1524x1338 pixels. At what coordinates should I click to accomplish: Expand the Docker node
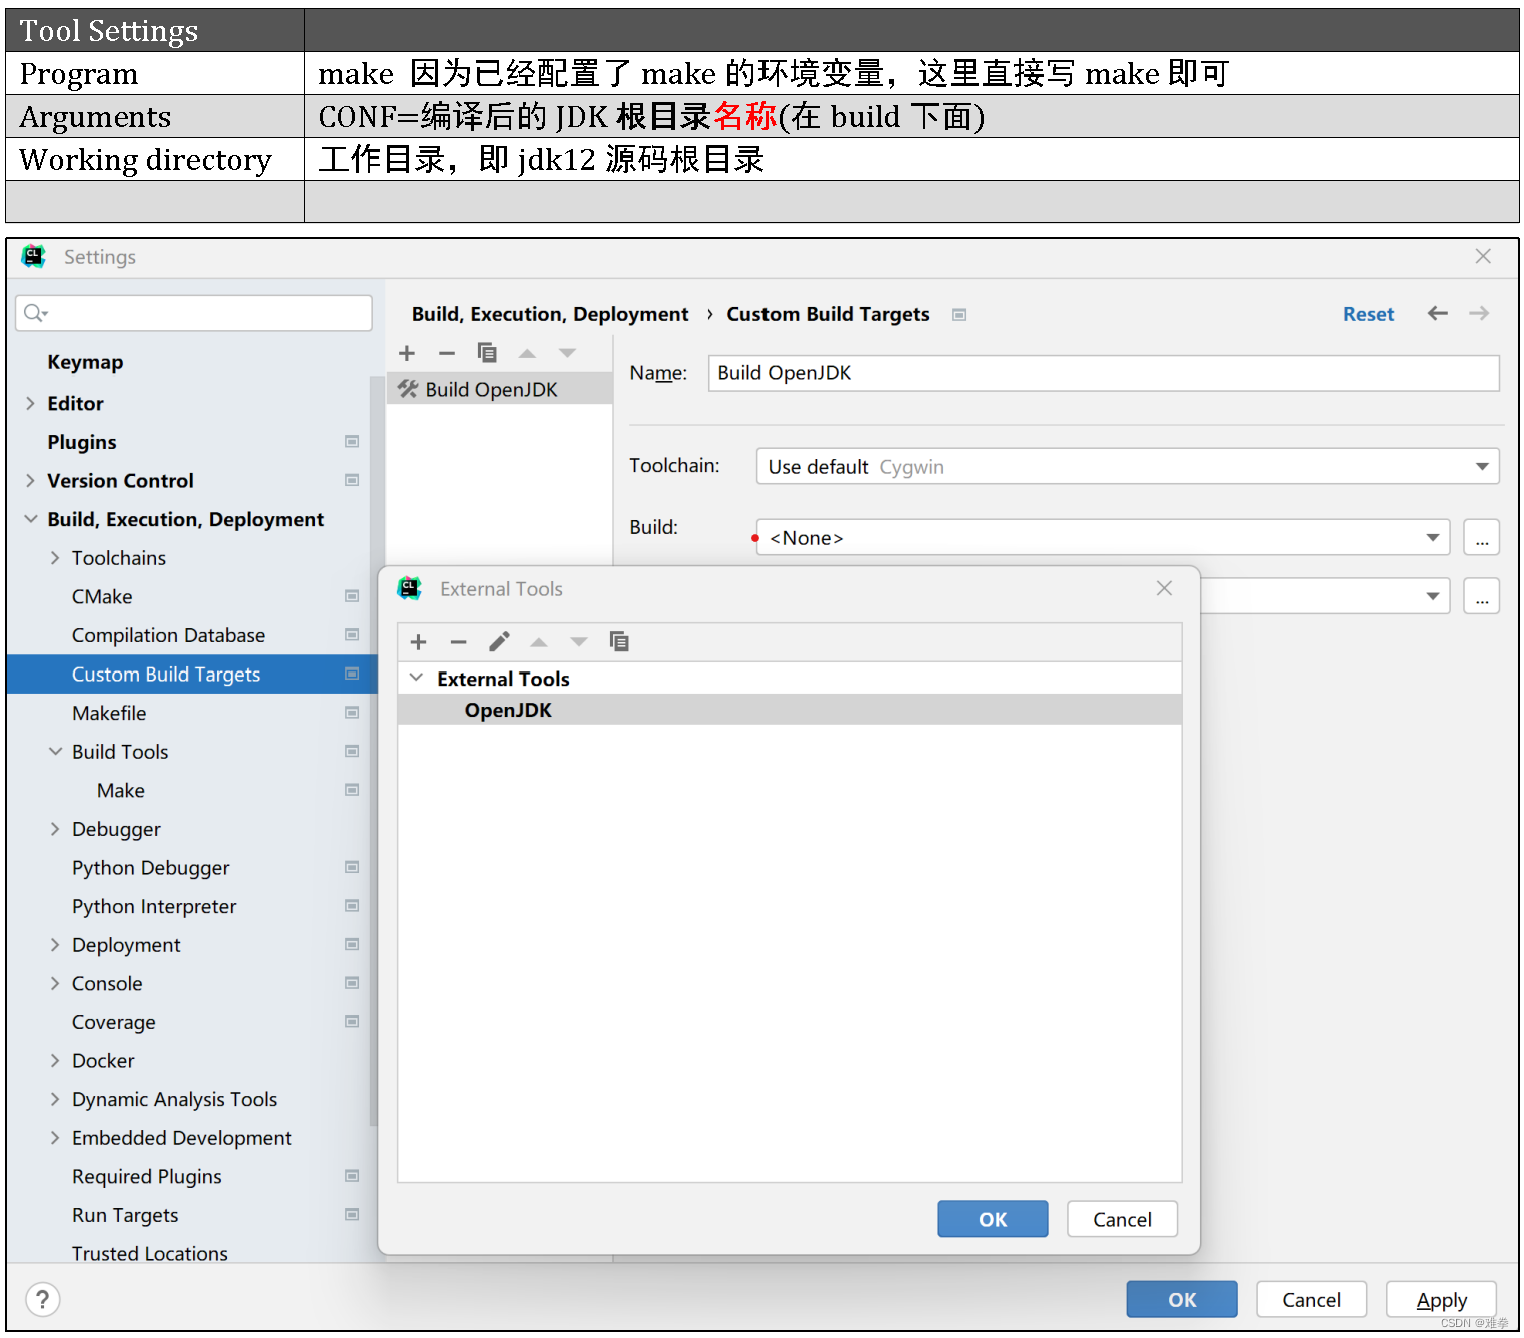click(55, 1061)
